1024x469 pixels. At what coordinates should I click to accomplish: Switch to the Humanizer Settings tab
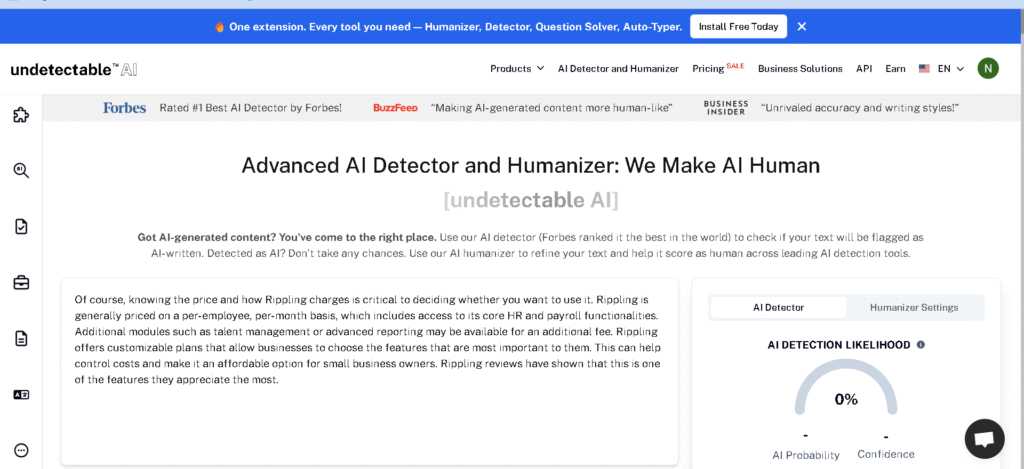click(x=914, y=307)
